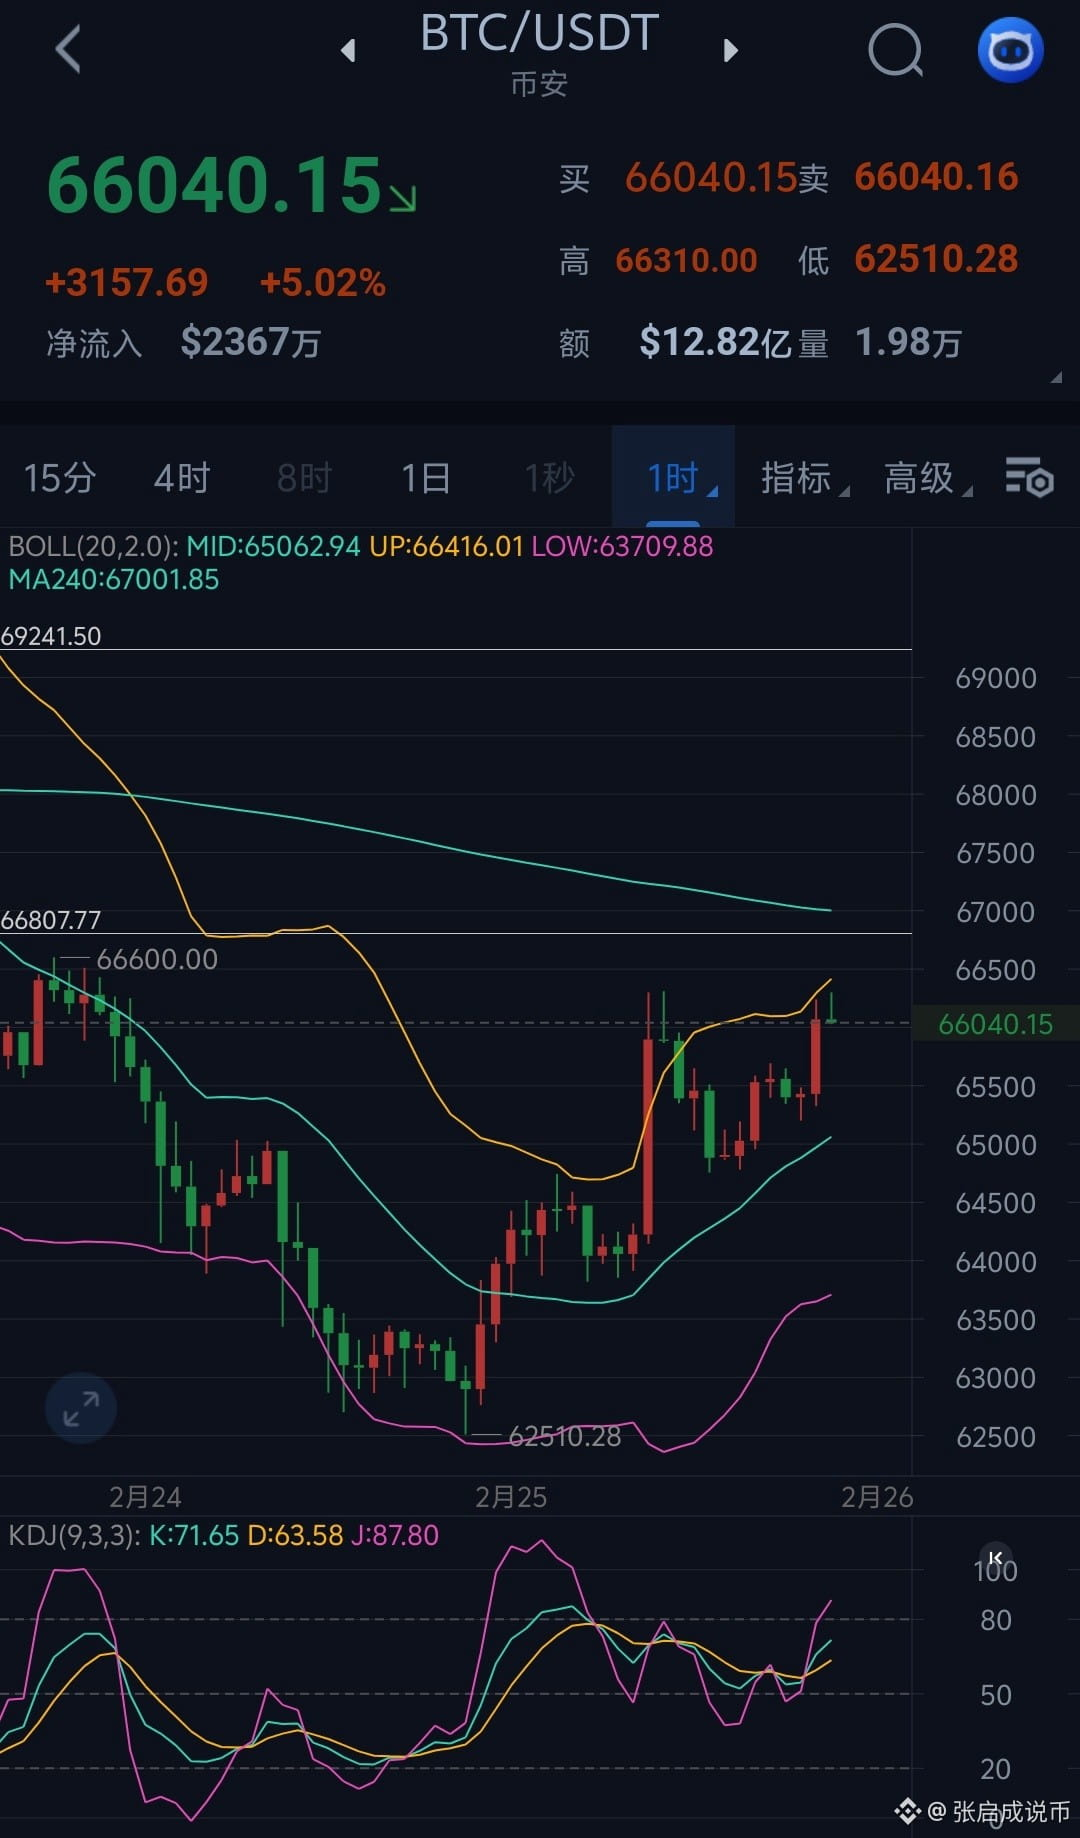Tap the green 66040.15 price axis tag
The width and height of the screenshot is (1080, 1838).
point(995,1024)
